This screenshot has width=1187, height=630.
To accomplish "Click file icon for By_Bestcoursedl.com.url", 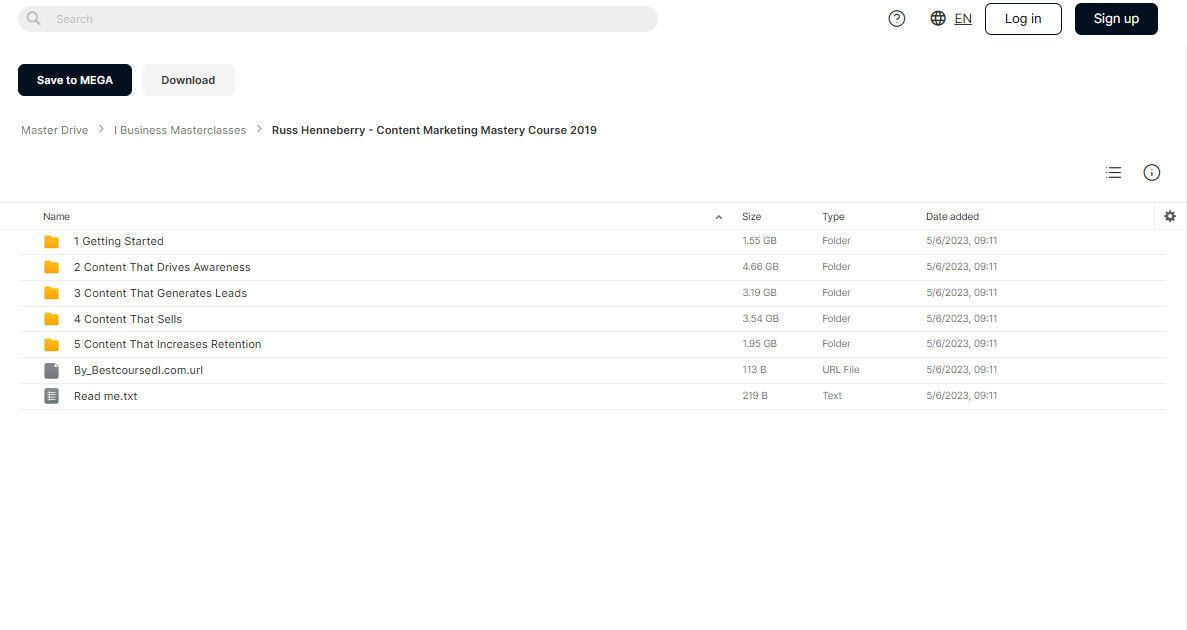I will pyautogui.click(x=51, y=370).
